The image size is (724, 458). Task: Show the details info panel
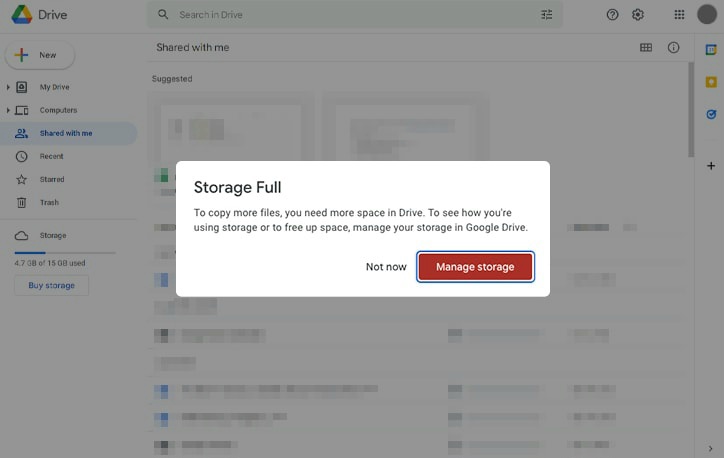click(x=674, y=47)
